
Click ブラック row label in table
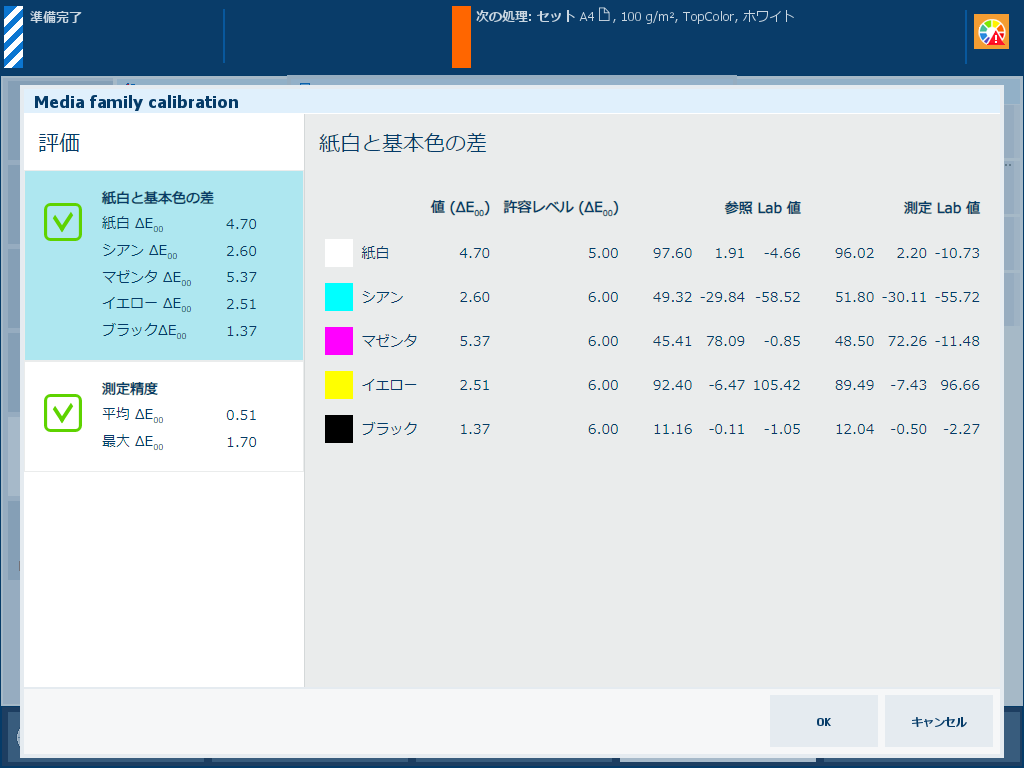tap(389, 429)
